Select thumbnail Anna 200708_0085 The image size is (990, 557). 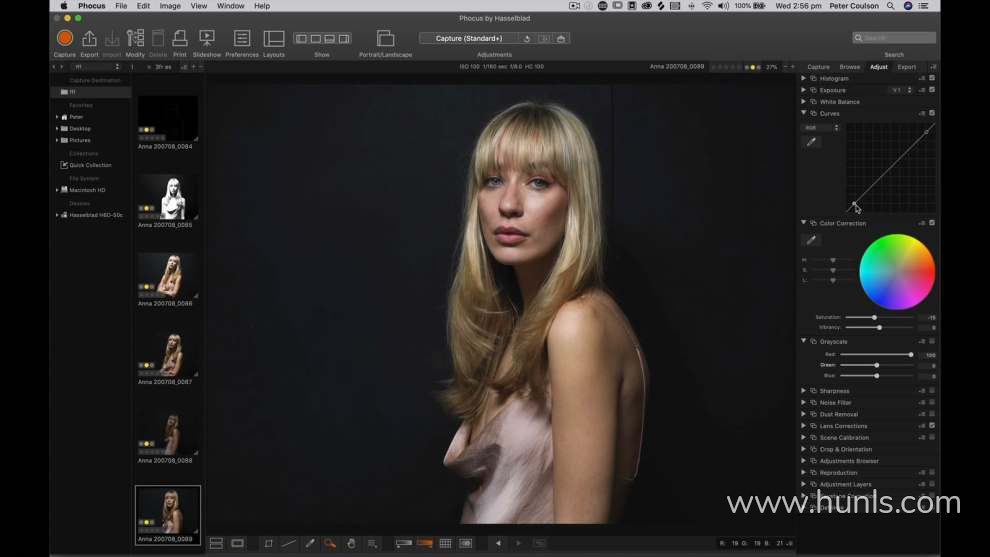[168, 198]
